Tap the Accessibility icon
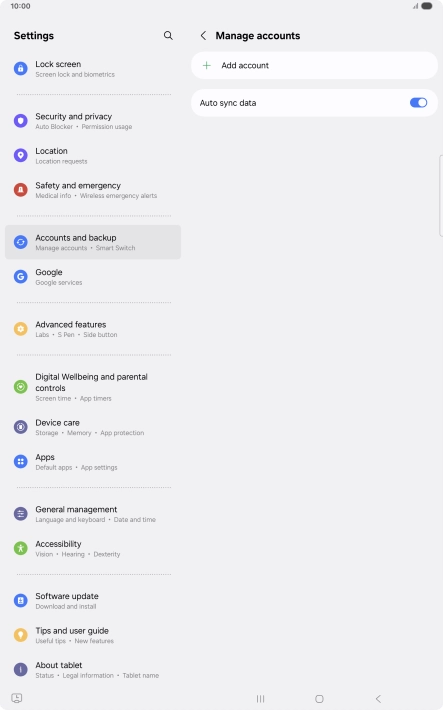This screenshot has width=443, height=710. 20,548
